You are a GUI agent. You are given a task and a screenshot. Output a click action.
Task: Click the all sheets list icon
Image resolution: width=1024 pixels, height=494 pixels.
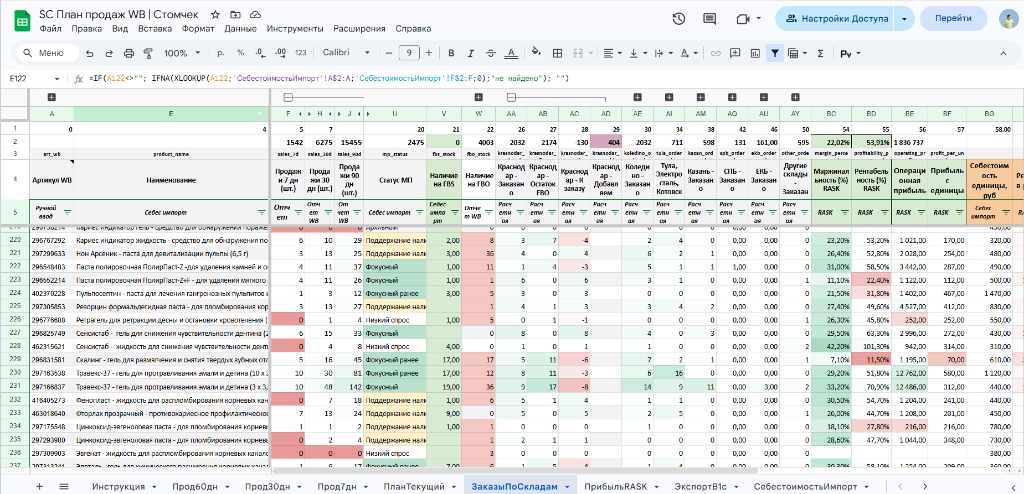pyautogui.click(x=64, y=485)
